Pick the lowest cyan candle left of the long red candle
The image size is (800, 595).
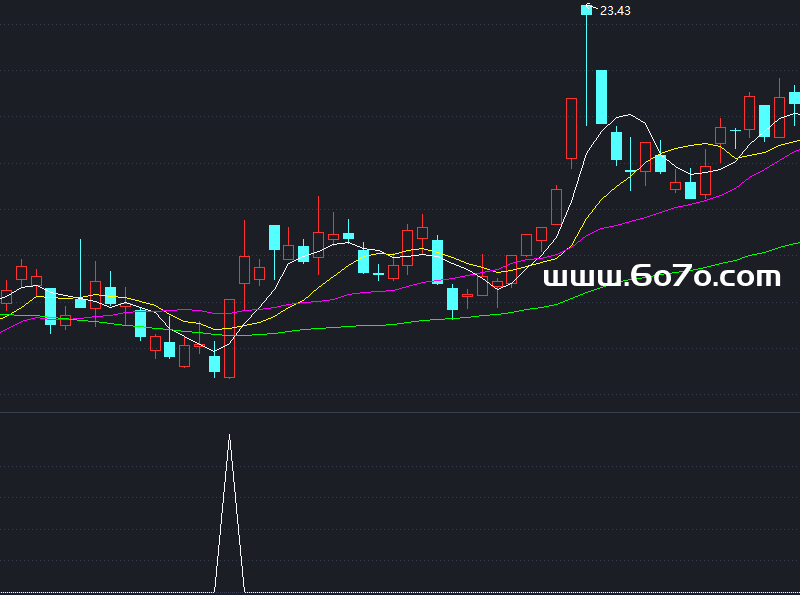pos(214,364)
